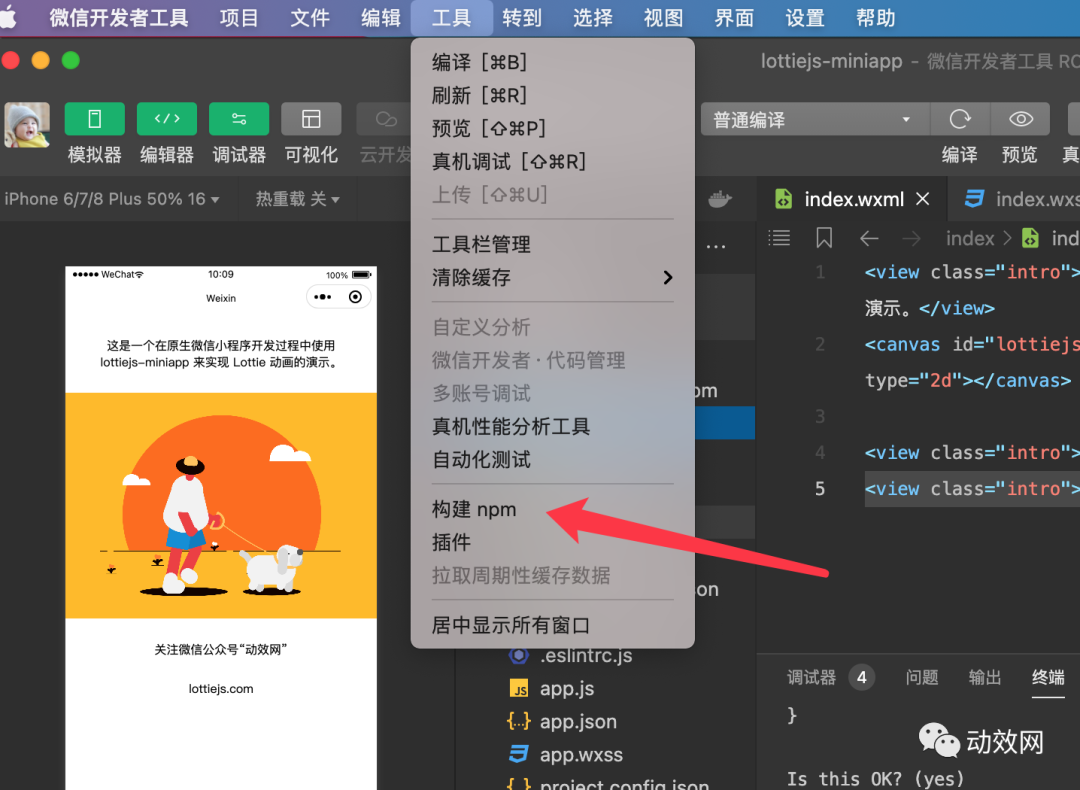This screenshot has width=1080, height=790.
Task: Select 插件 menu entry
Action: pos(552,543)
